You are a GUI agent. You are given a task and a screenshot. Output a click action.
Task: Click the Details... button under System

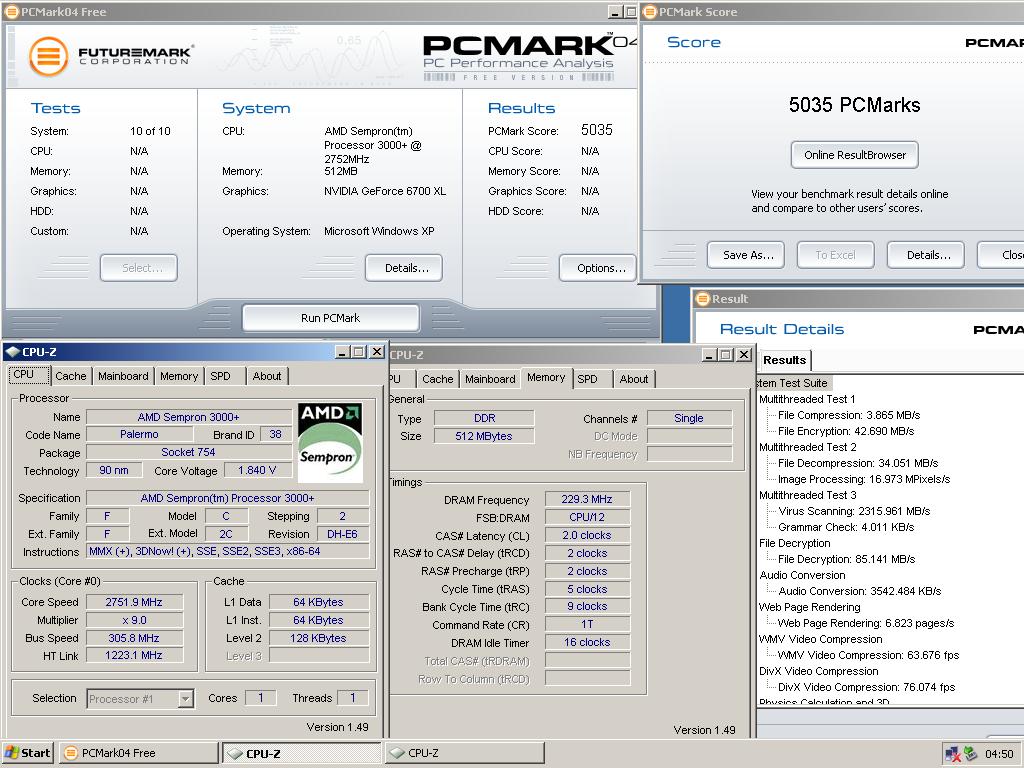pos(404,268)
